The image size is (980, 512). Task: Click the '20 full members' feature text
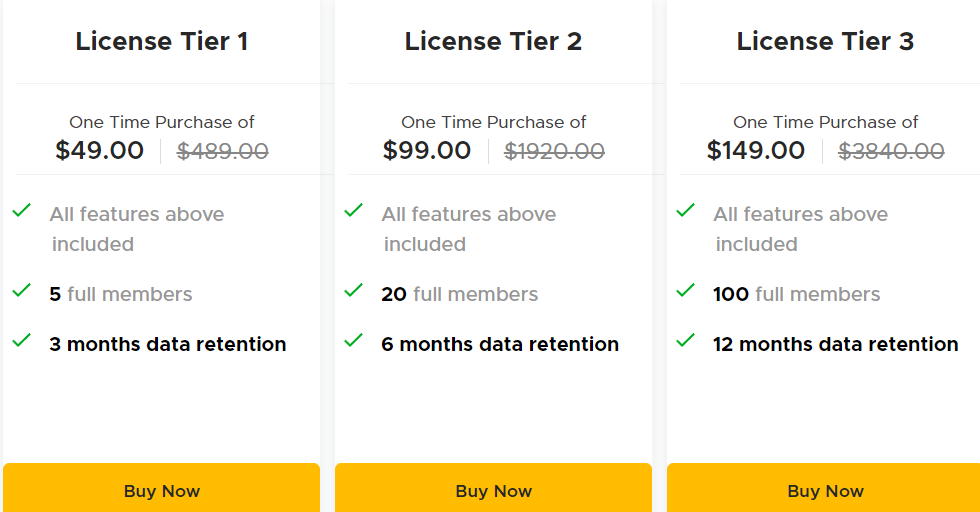pos(459,294)
